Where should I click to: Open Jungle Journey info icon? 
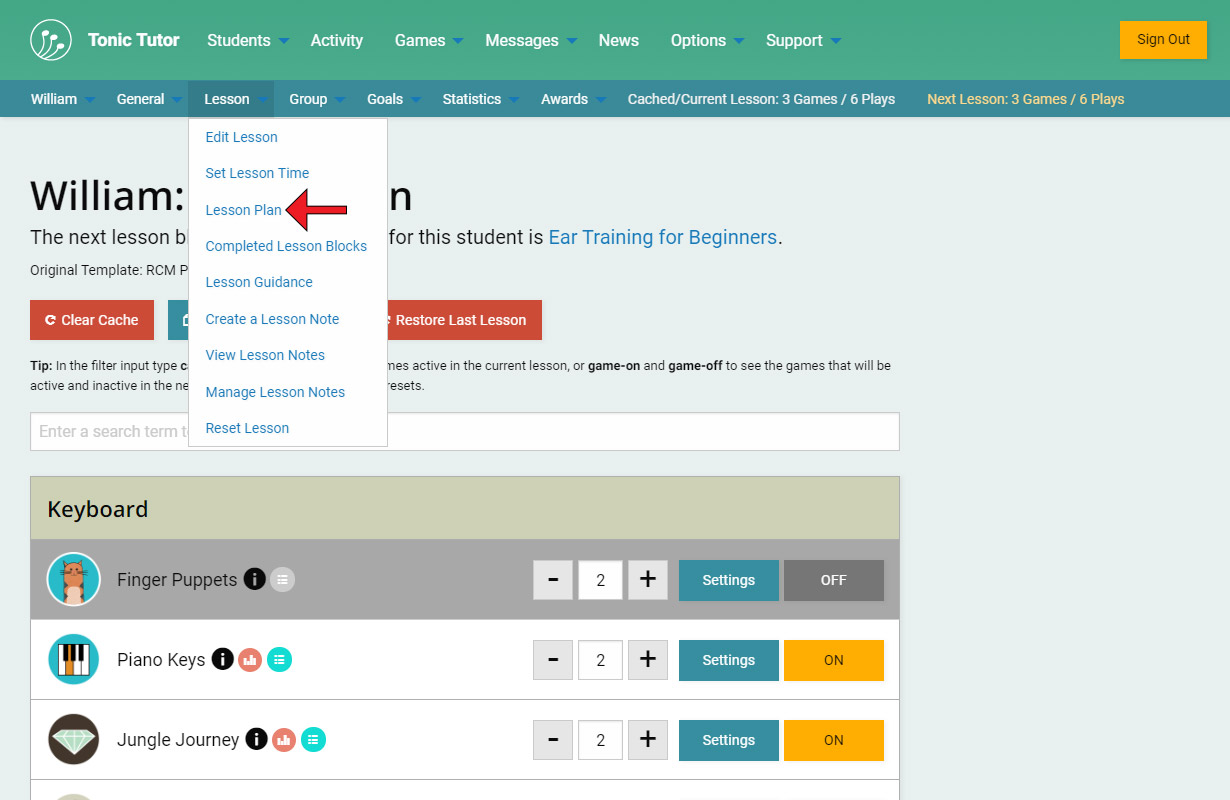[256, 739]
